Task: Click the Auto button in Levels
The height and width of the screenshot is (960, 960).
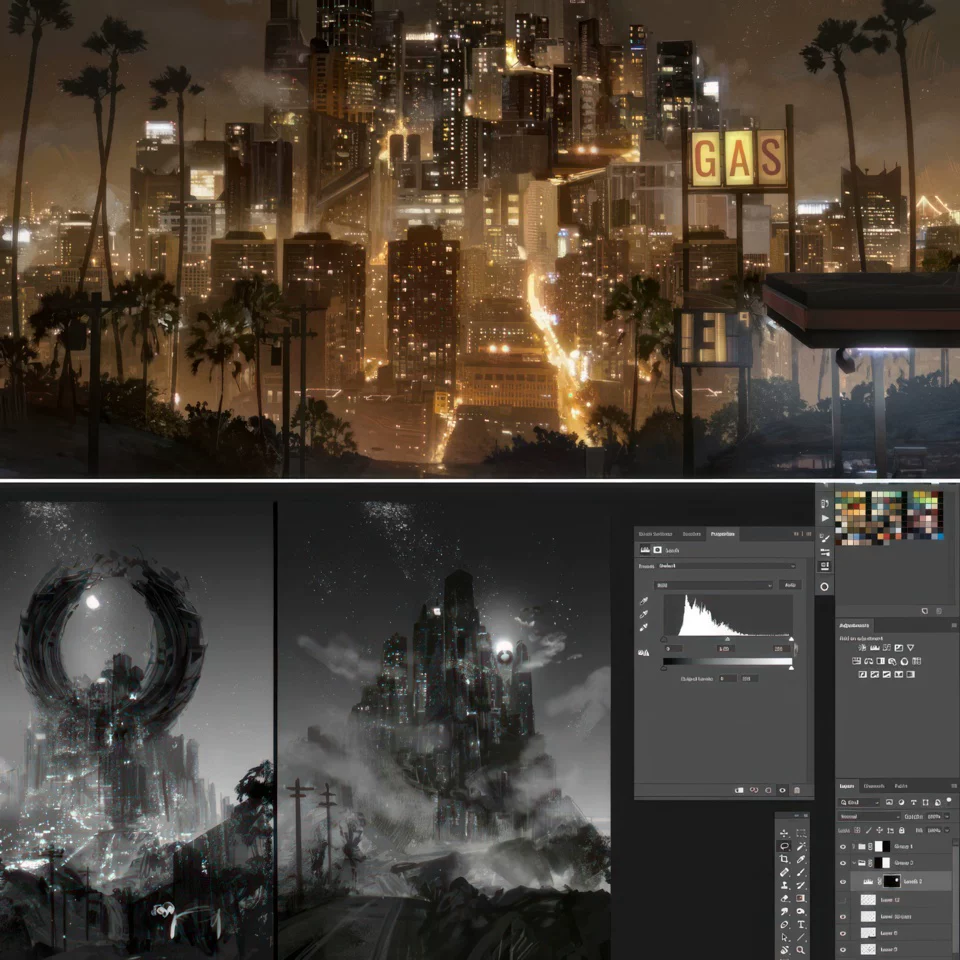Action: click(x=790, y=585)
